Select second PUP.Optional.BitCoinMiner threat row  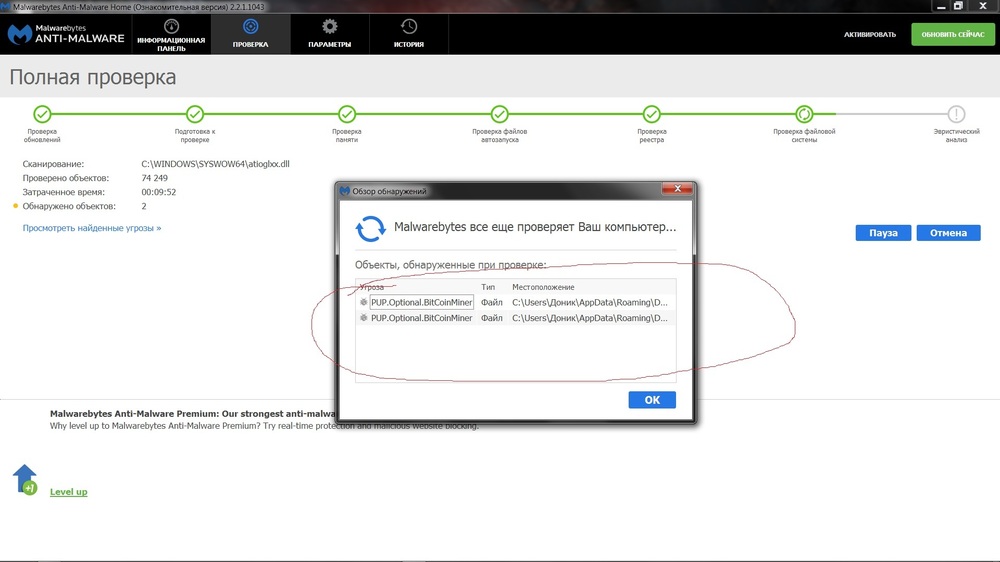(515, 318)
